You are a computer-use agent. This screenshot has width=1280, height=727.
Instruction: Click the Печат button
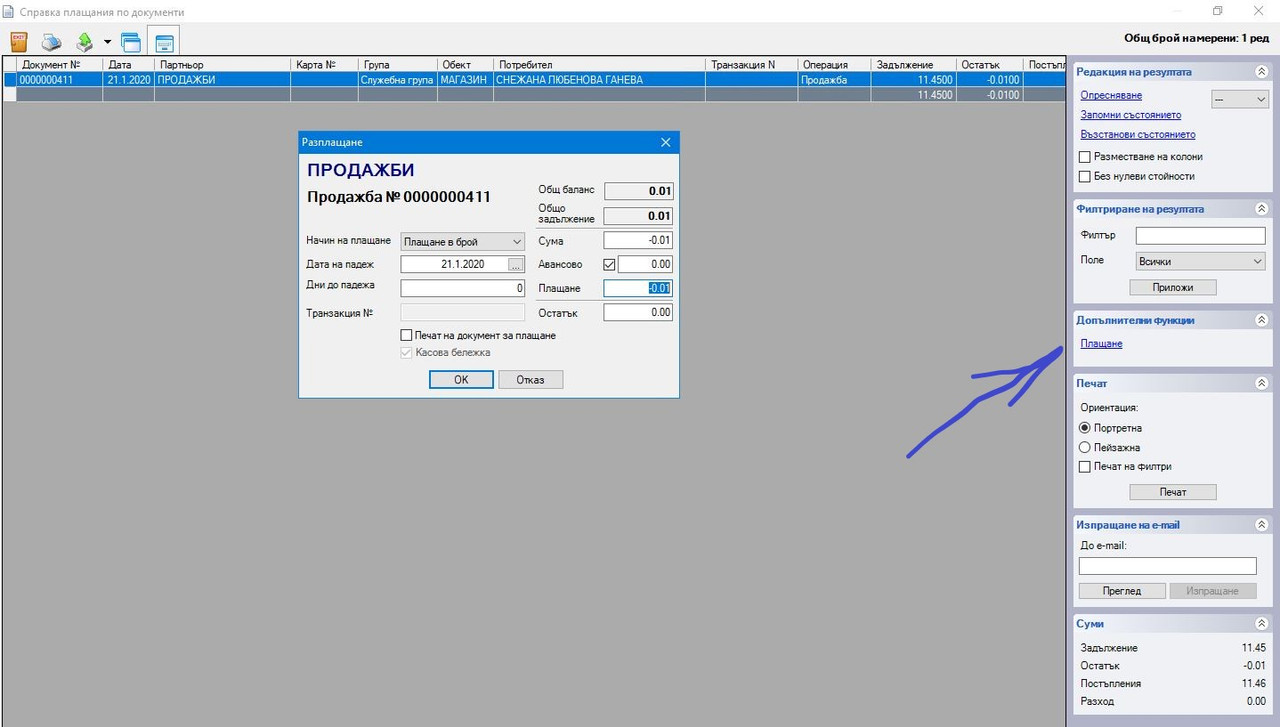(x=1173, y=492)
